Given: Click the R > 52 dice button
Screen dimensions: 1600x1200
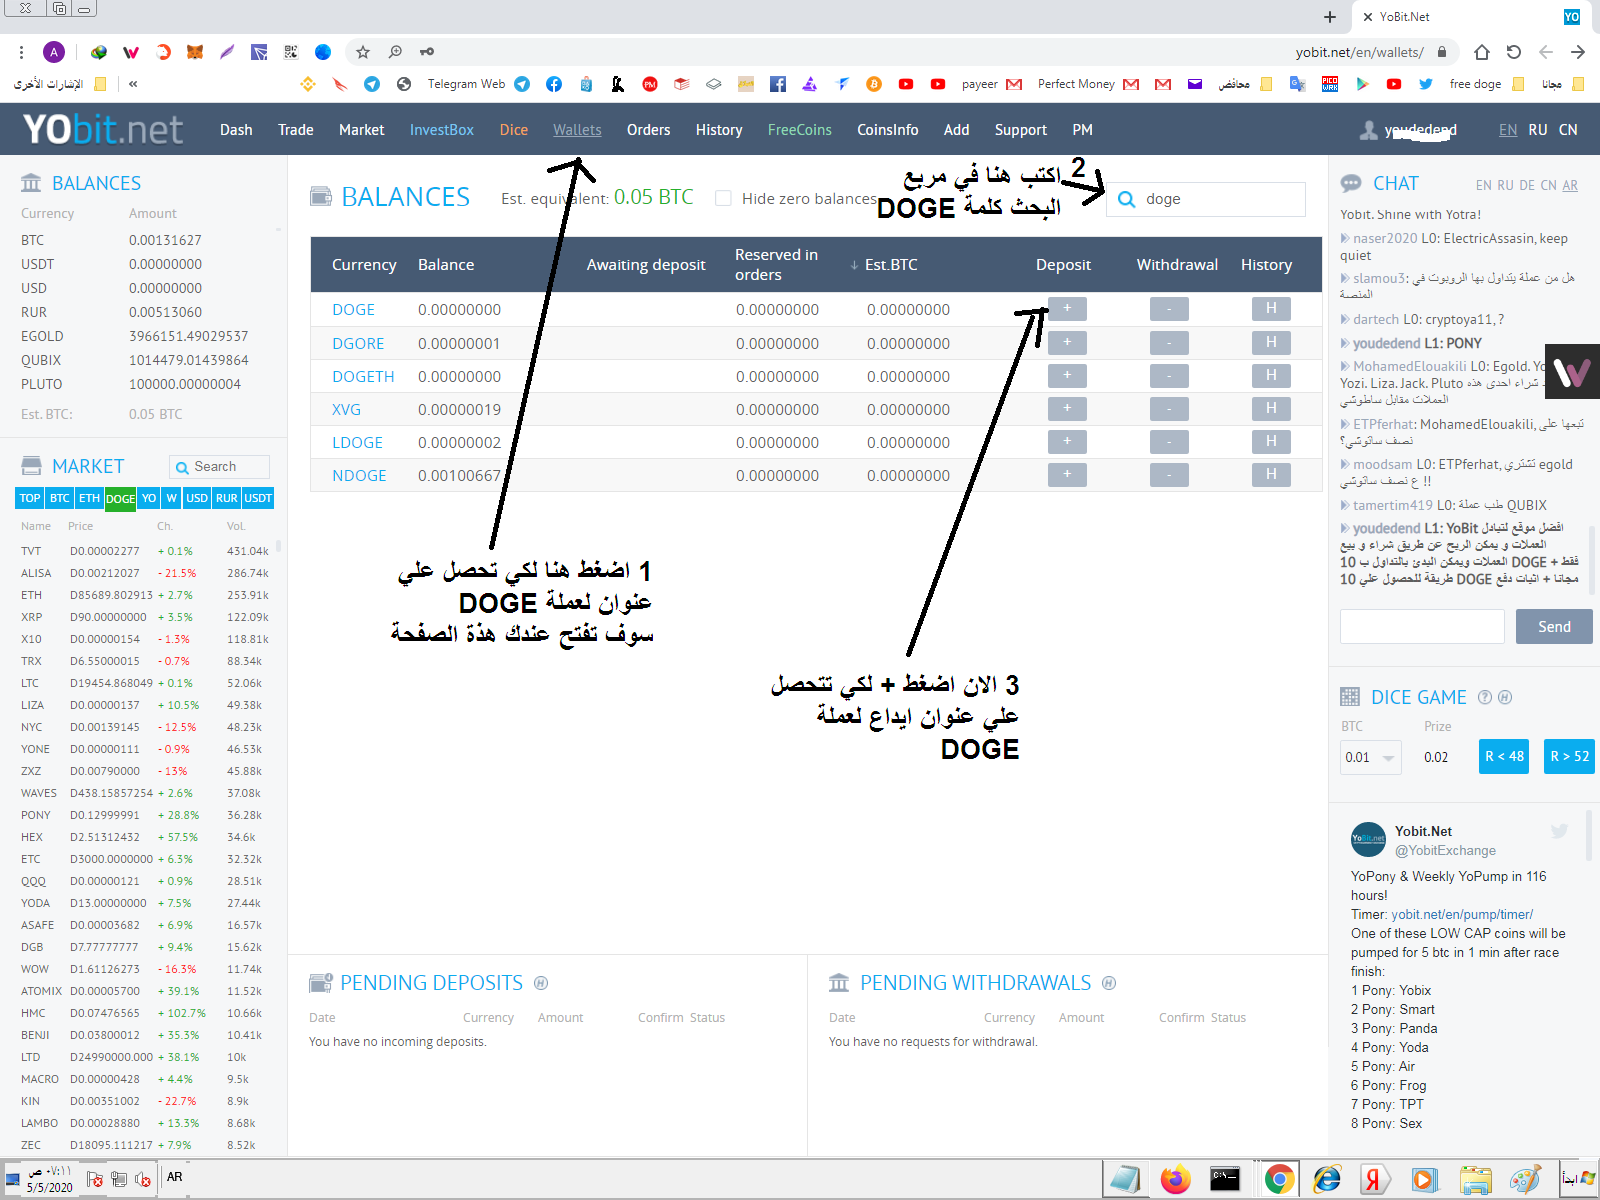Looking at the screenshot, I should tap(1569, 757).
